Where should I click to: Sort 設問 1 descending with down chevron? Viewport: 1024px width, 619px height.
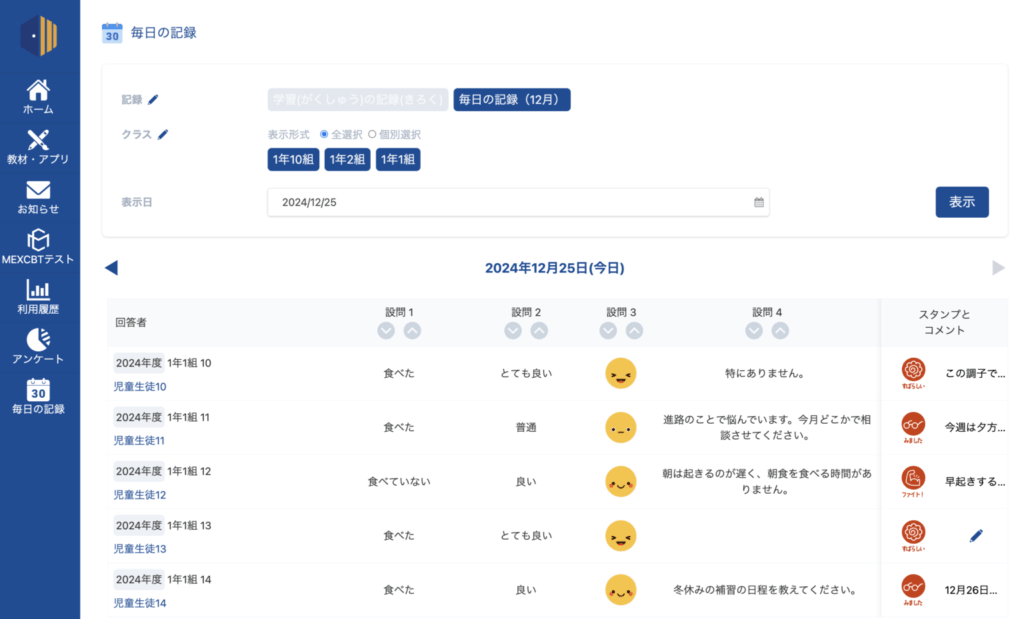point(386,331)
